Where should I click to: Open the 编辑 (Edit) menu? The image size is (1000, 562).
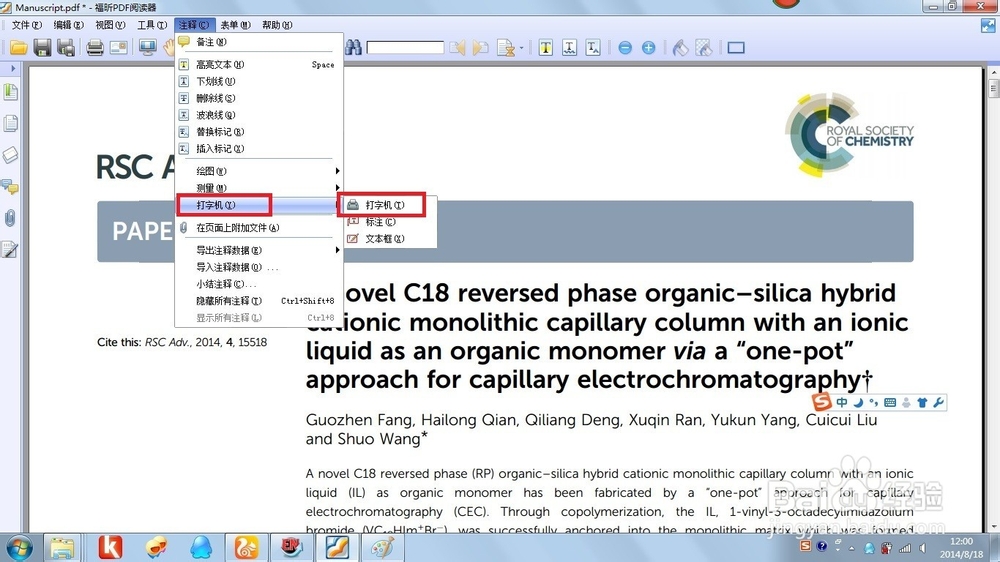(x=68, y=25)
